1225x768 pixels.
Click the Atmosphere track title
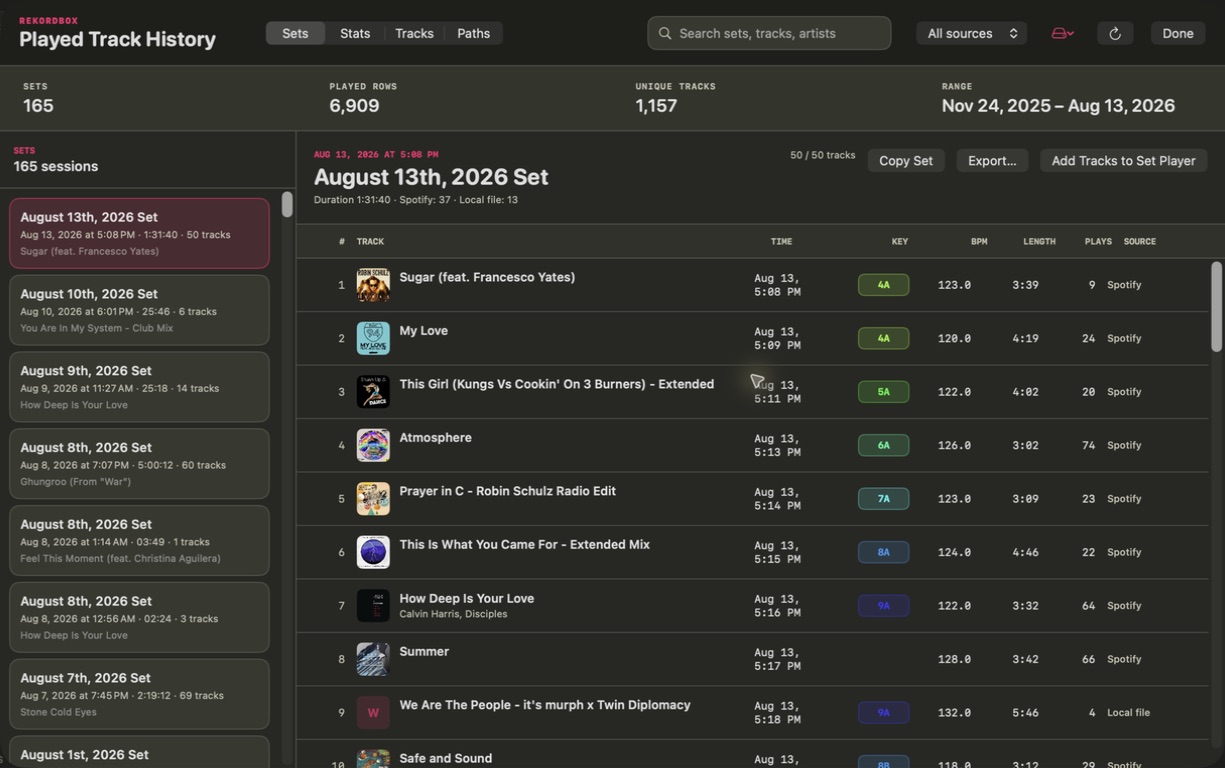point(435,438)
